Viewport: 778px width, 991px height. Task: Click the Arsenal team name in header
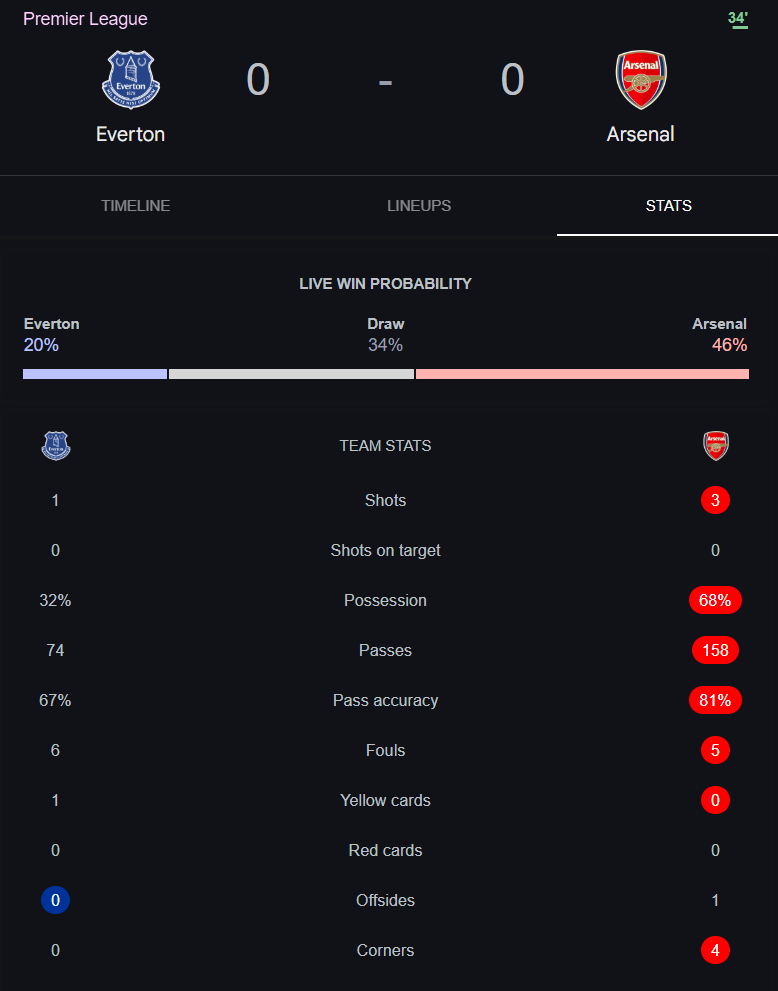(x=641, y=134)
